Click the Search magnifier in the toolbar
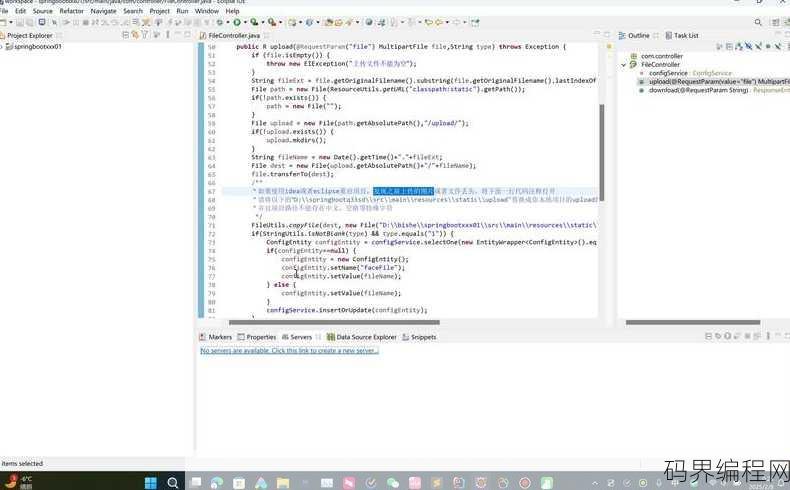The height and width of the screenshot is (490, 790). (x=758, y=22)
